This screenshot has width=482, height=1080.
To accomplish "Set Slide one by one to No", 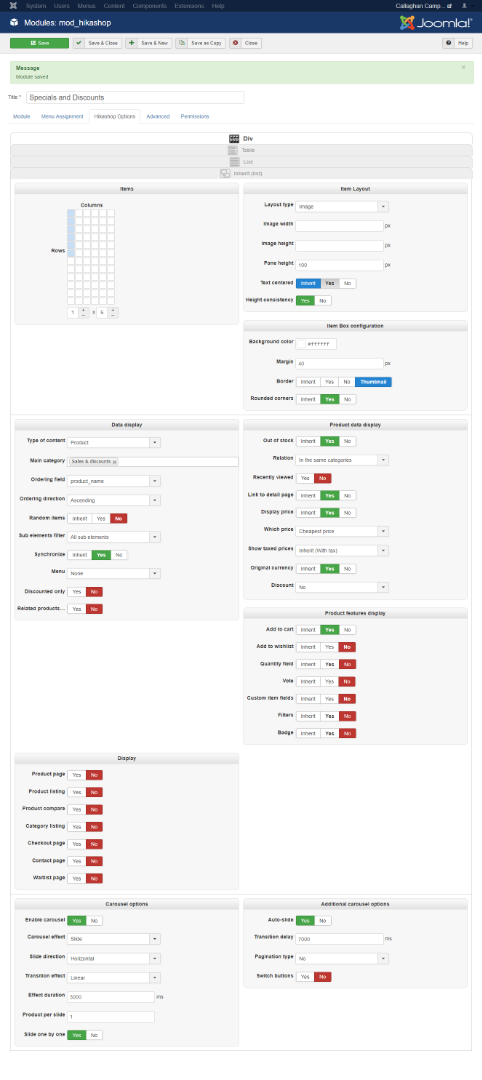I will pyautogui.click(x=94, y=1035).
